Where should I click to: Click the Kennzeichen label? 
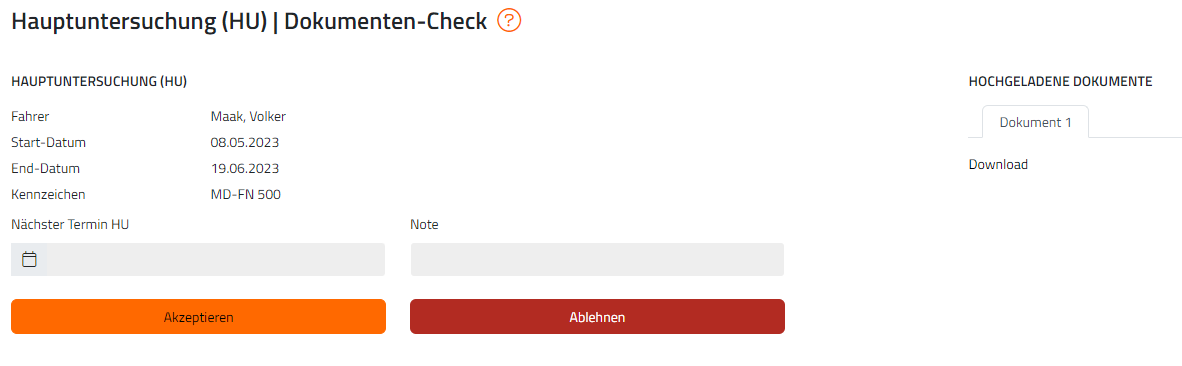48,194
